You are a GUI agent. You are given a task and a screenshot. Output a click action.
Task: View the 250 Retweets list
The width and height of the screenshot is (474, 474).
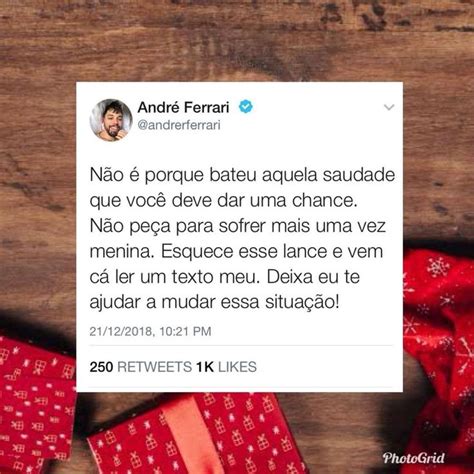pyautogui.click(x=140, y=367)
